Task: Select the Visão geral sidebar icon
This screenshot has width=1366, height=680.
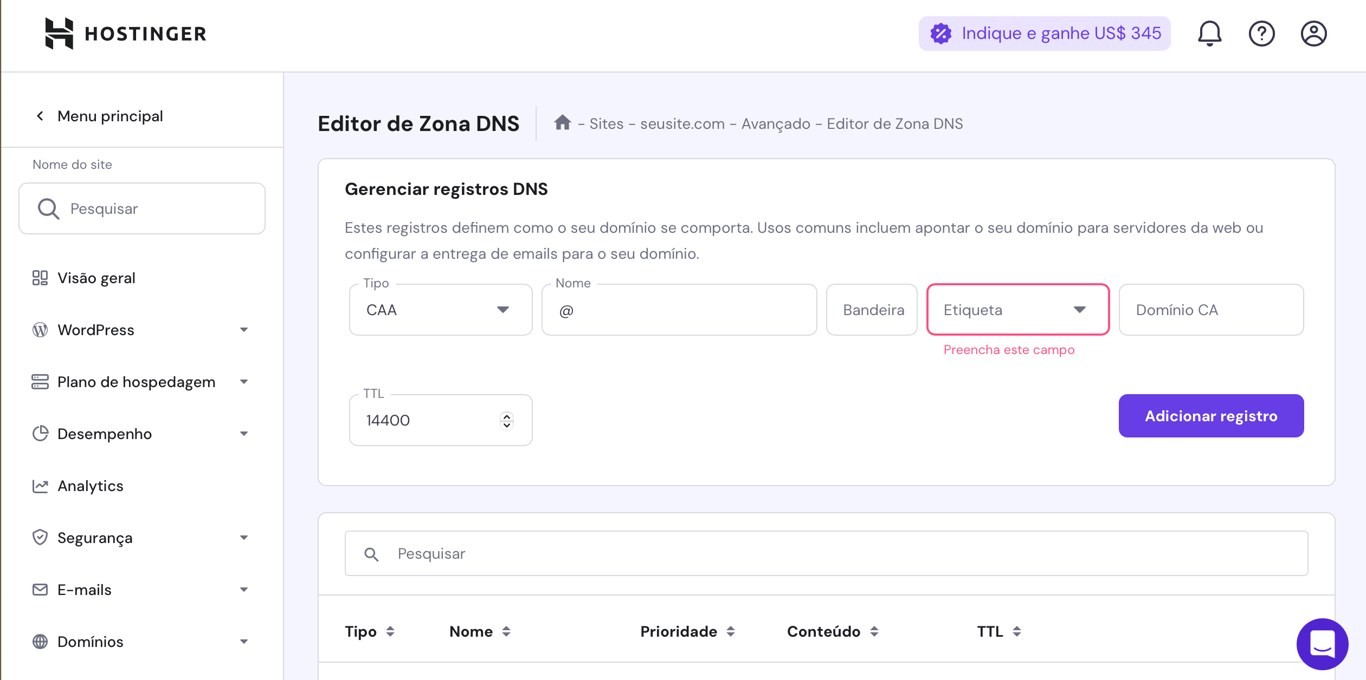Action: 39,277
